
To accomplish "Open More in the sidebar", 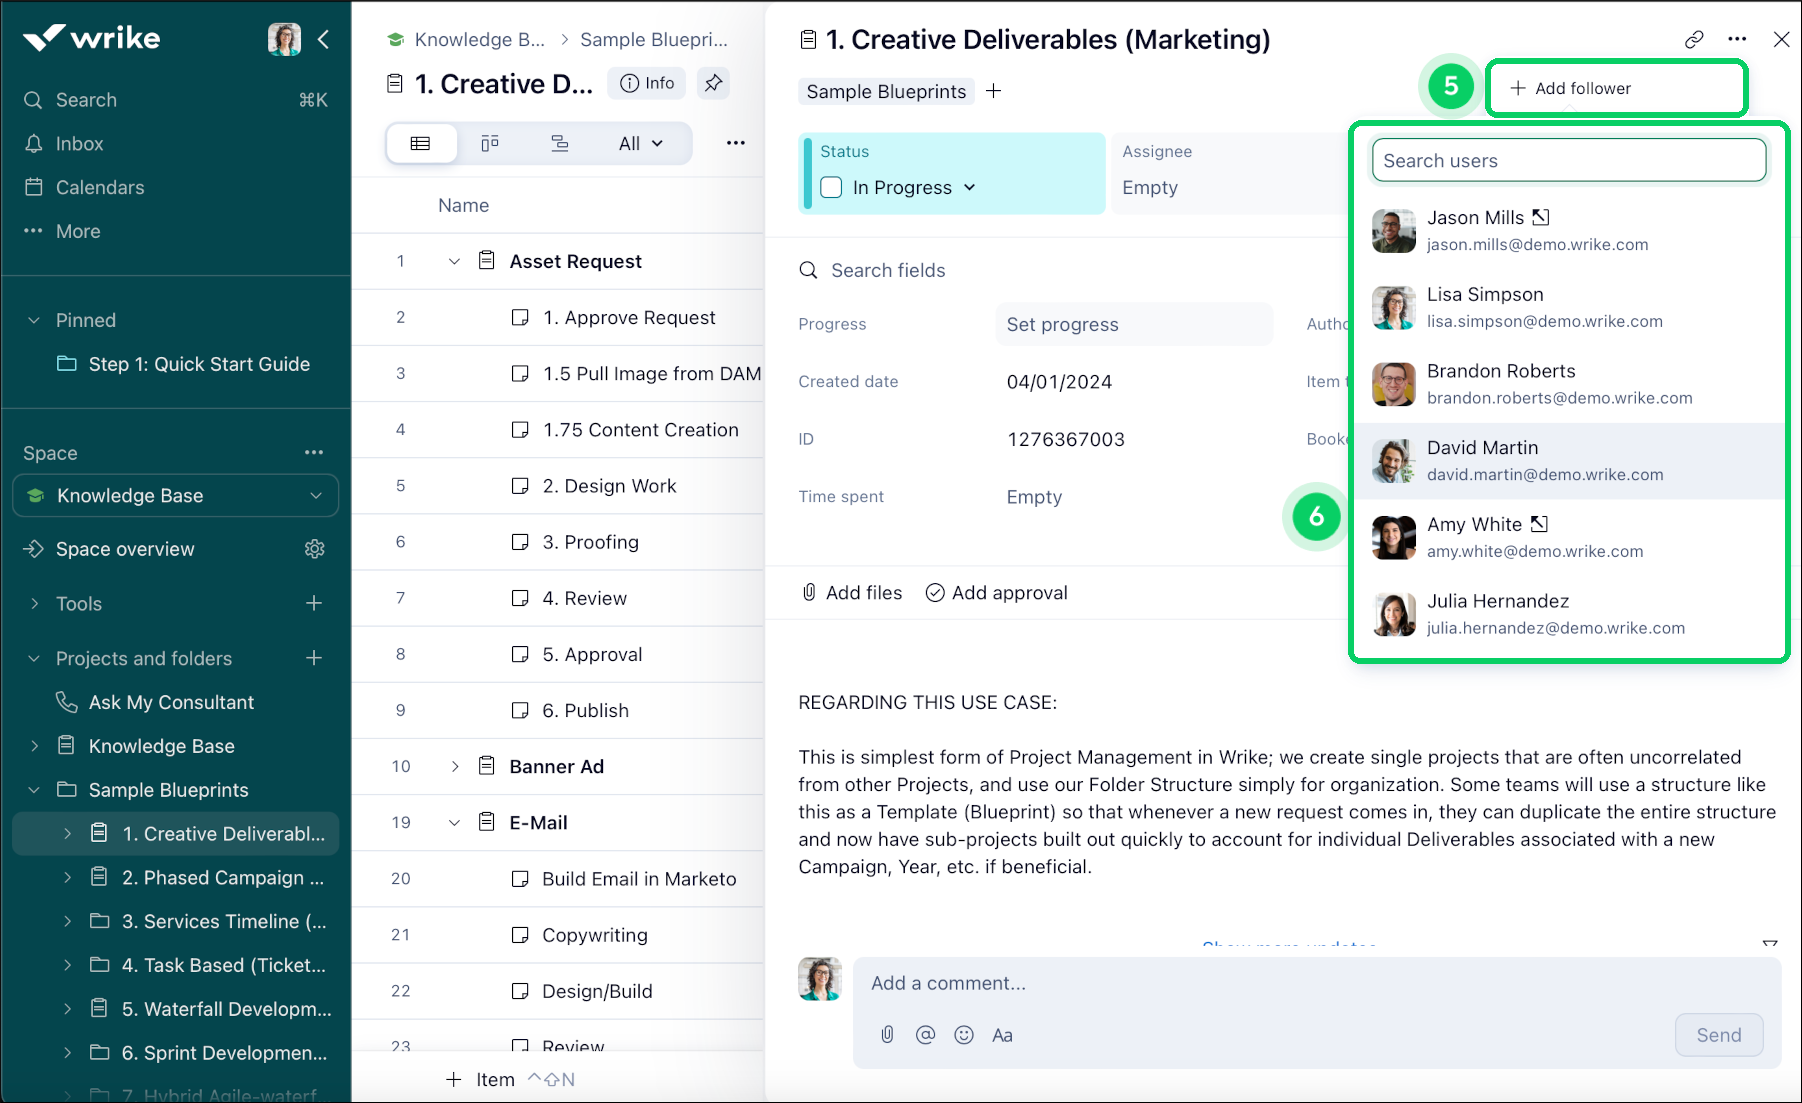I will (x=78, y=231).
